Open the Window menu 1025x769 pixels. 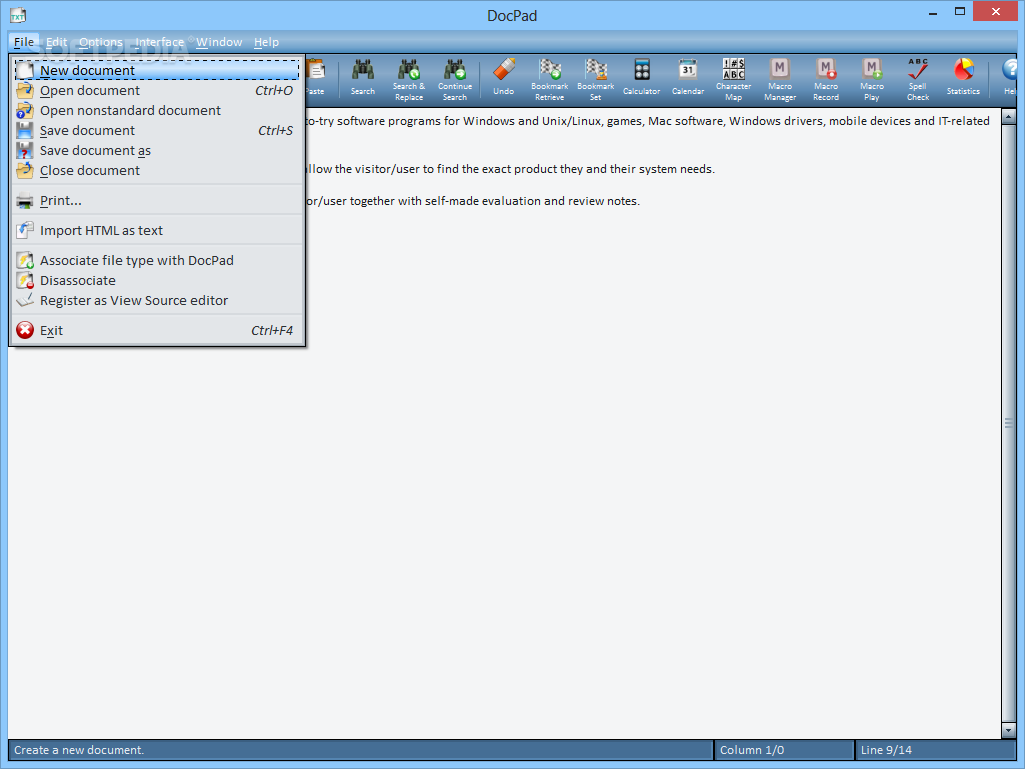(219, 42)
